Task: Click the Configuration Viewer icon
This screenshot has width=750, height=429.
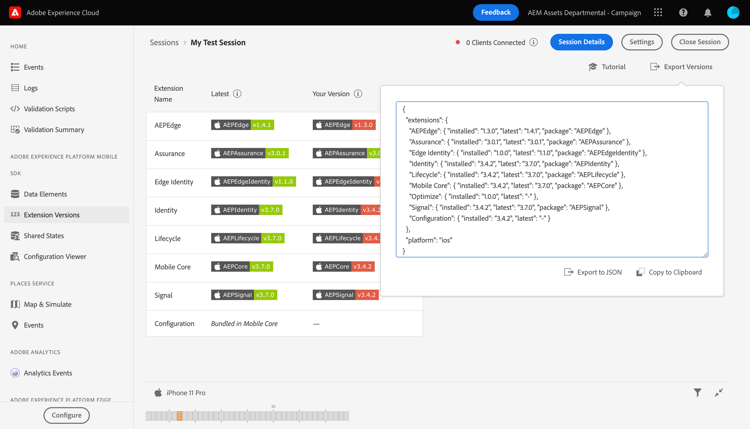Action: [x=15, y=256]
